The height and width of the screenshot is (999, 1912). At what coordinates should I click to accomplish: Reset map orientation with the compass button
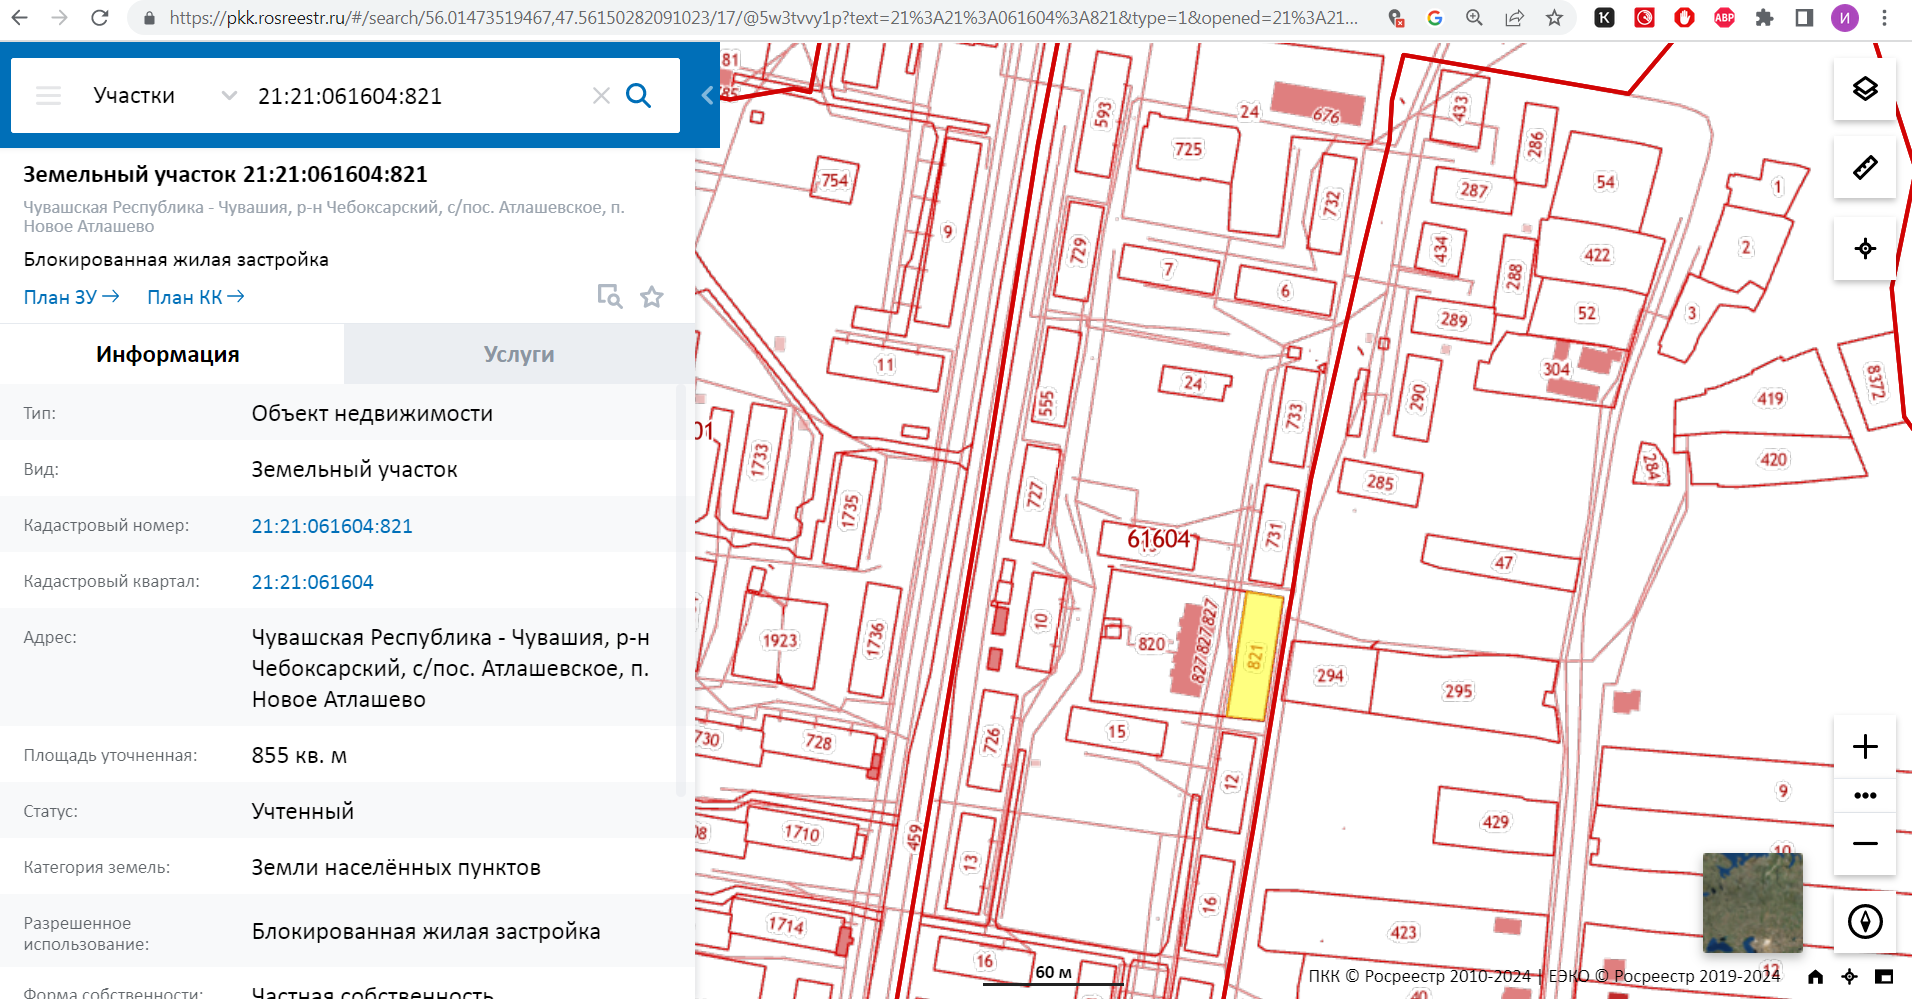pos(1865,921)
